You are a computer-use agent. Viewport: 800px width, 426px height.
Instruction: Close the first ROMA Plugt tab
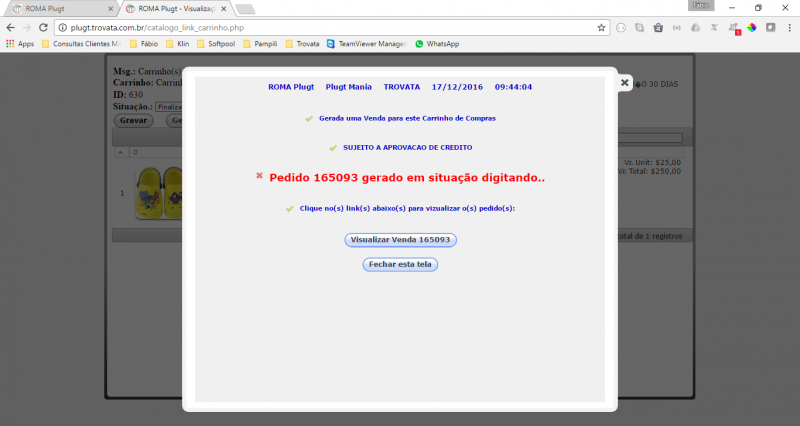(111, 9)
